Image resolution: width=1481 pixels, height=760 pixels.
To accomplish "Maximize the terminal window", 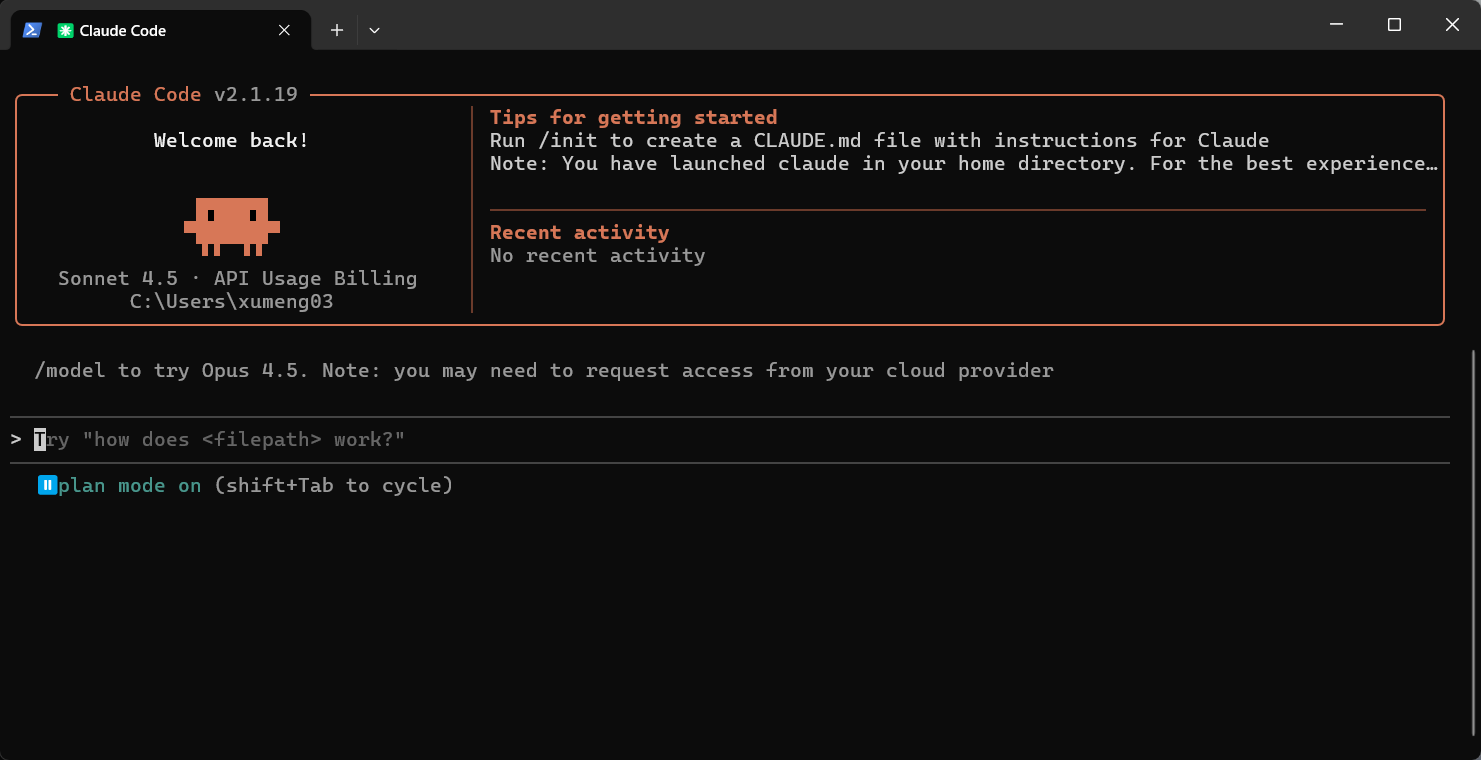I will pyautogui.click(x=1394, y=24).
